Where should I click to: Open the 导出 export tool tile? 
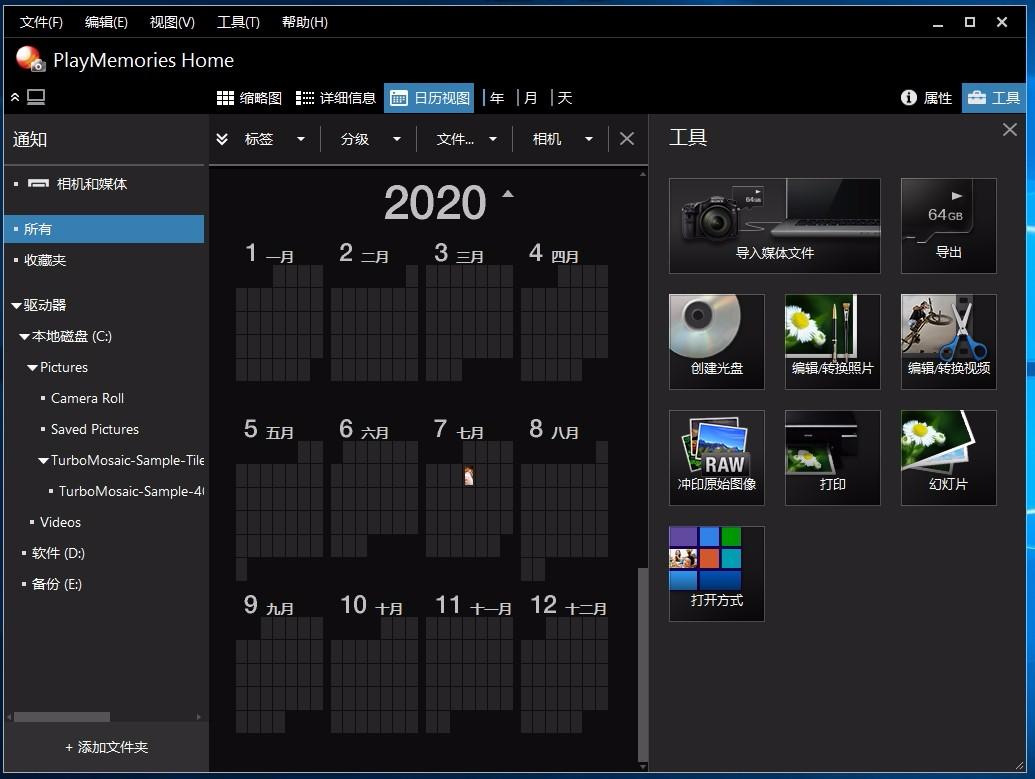click(949, 226)
